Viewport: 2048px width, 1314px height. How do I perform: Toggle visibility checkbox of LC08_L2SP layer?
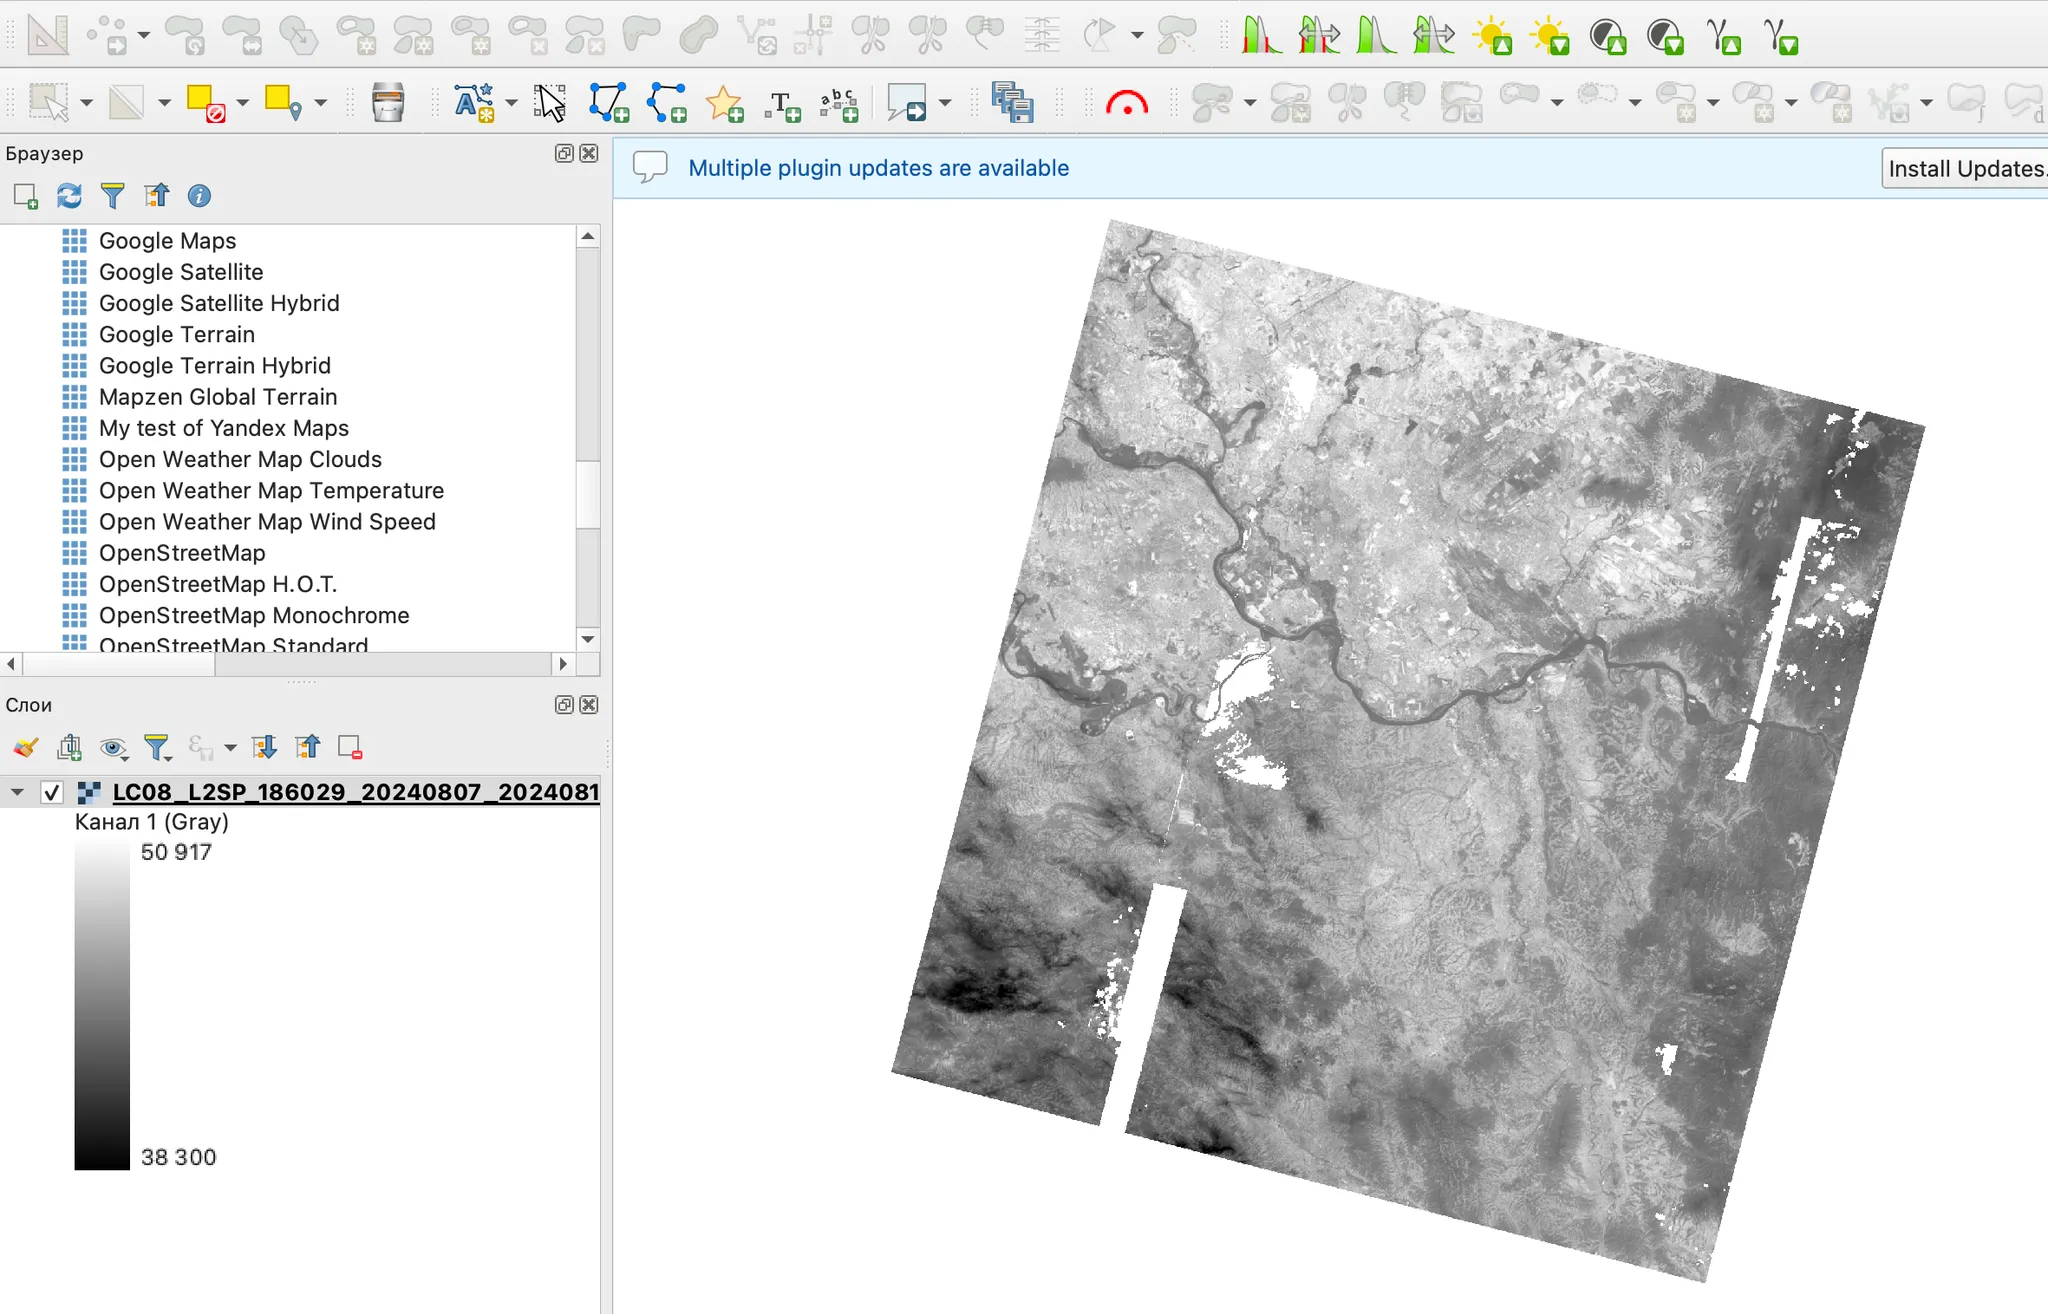(x=52, y=792)
